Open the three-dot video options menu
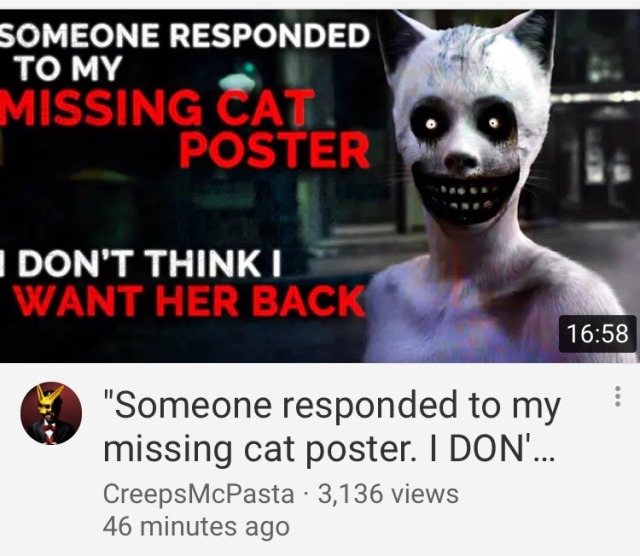Image resolution: width=640 pixels, height=556 pixels. click(x=618, y=396)
